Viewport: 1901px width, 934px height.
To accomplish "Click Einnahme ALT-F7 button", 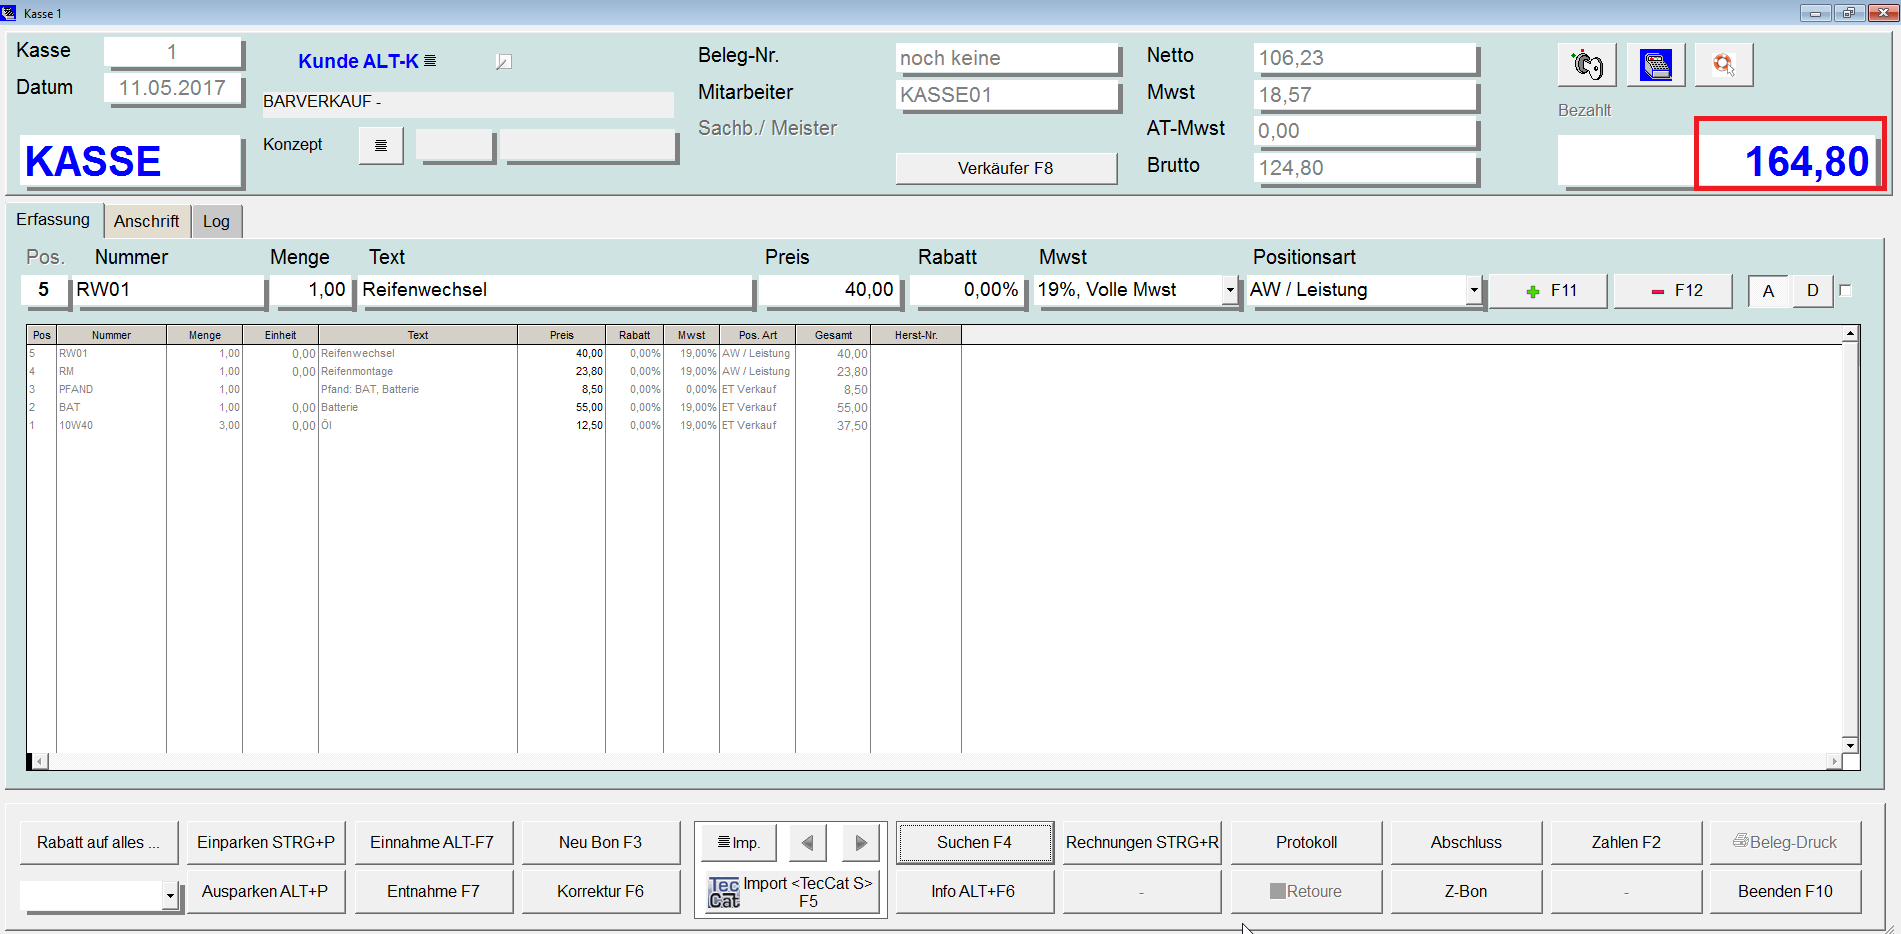I will tap(433, 843).
